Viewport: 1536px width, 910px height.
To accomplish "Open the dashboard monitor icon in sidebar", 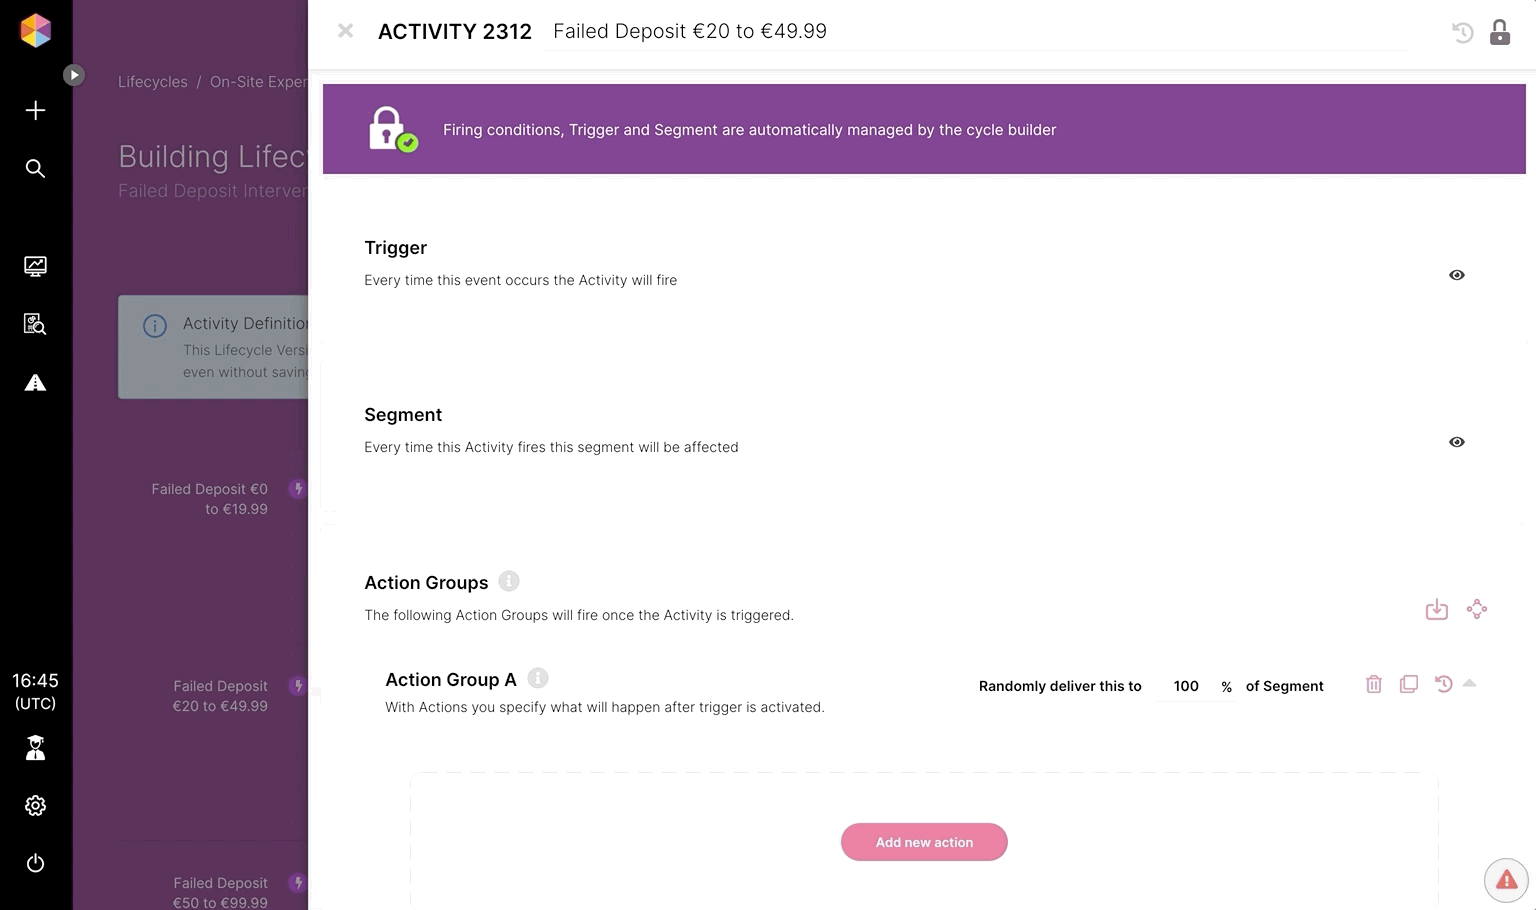I will 35,266.
